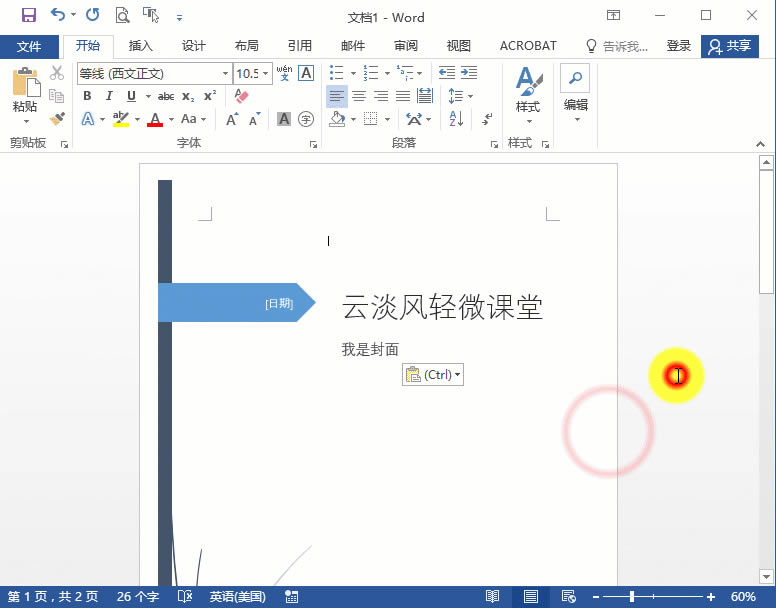Click the 告诉我 Tell Me search box
776x608 pixels.
617,46
